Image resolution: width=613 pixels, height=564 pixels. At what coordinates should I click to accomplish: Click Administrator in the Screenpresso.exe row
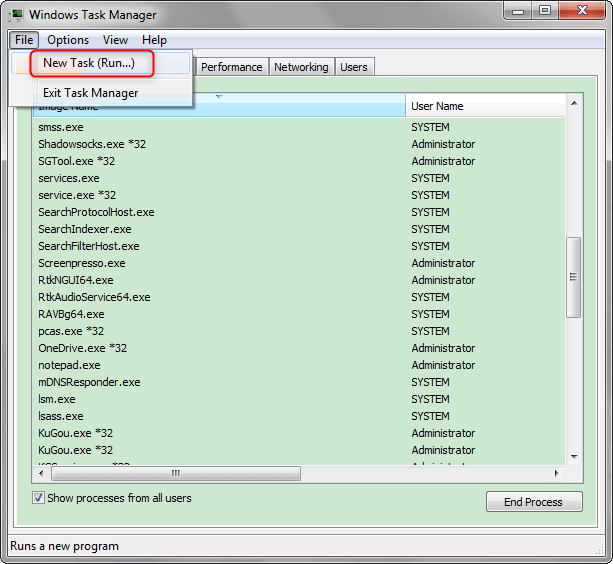tap(443, 263)
